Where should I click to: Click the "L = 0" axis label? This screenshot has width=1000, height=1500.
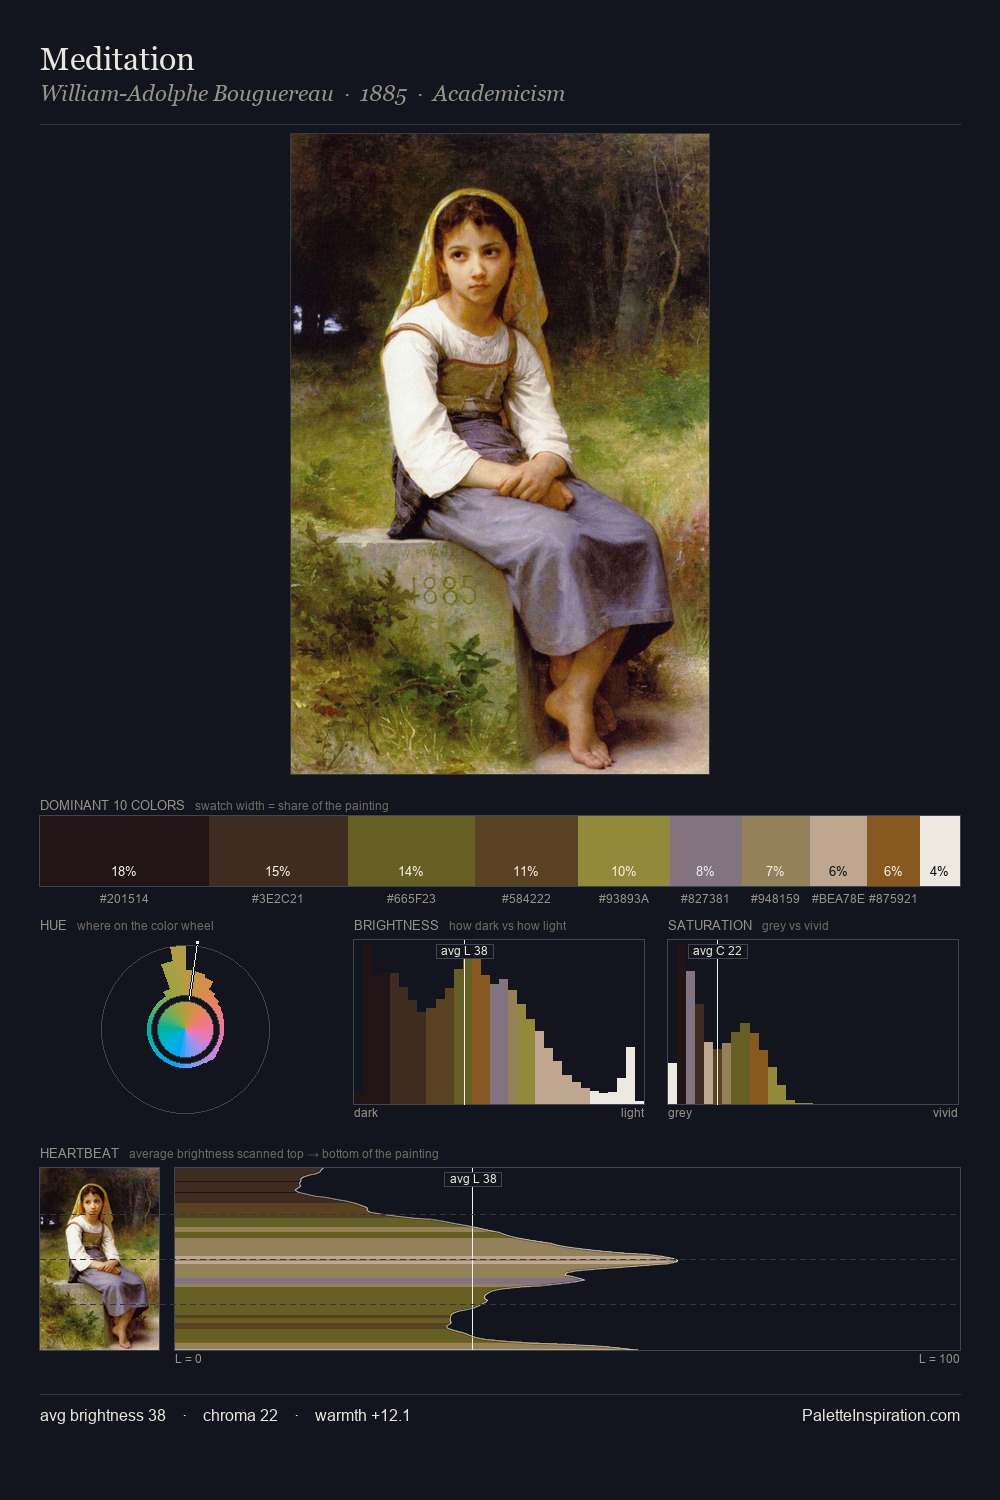click(x=188, y=1359)
